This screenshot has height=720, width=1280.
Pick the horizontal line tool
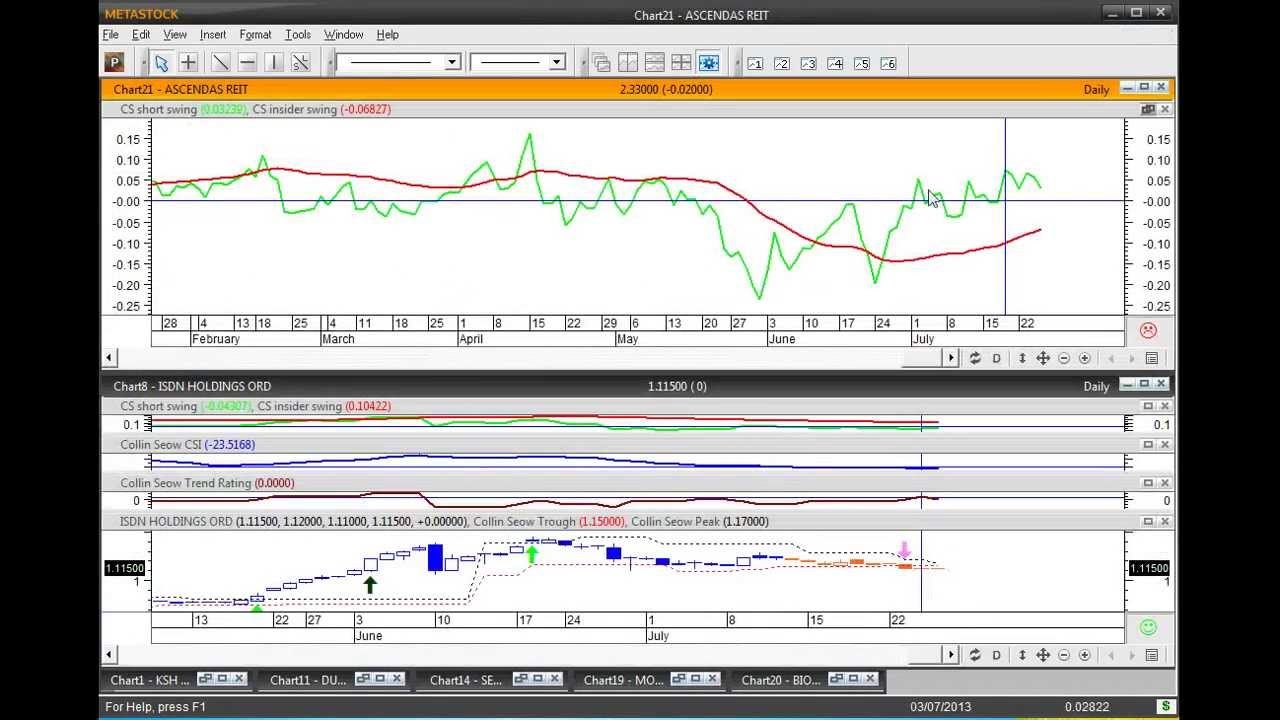(248, 63)
